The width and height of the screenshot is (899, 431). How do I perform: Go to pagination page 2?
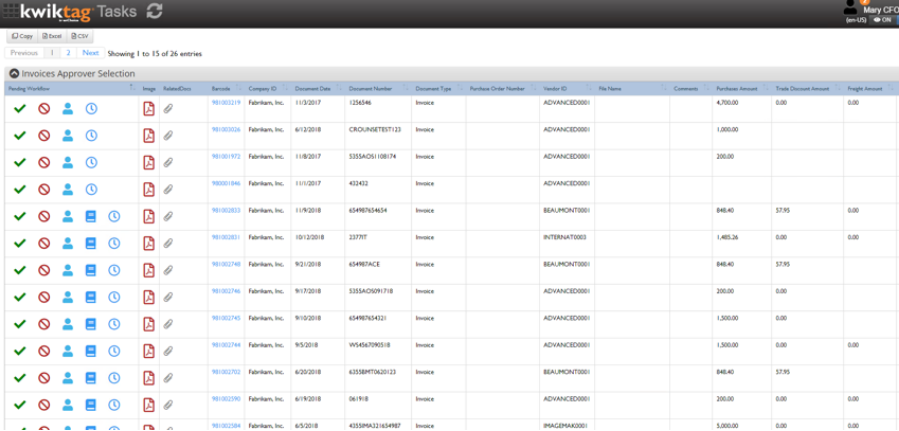(x=68, y=53)
